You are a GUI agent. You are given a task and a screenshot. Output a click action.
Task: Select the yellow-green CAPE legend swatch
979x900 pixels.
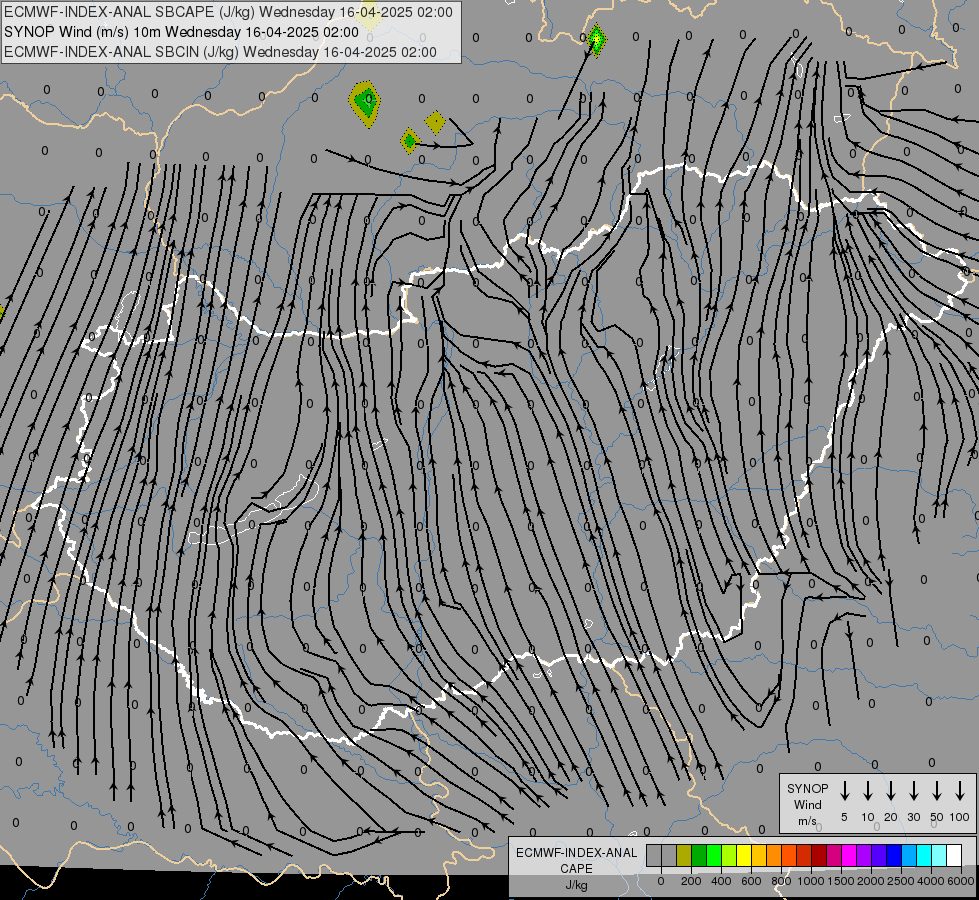point(729,855)
